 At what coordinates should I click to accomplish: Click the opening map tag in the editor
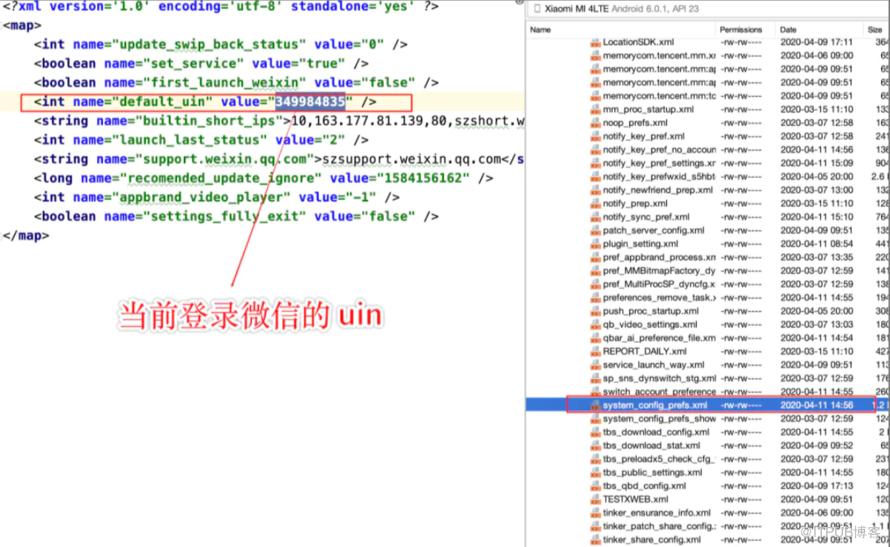pyautogui.click(x=22, y=26)
